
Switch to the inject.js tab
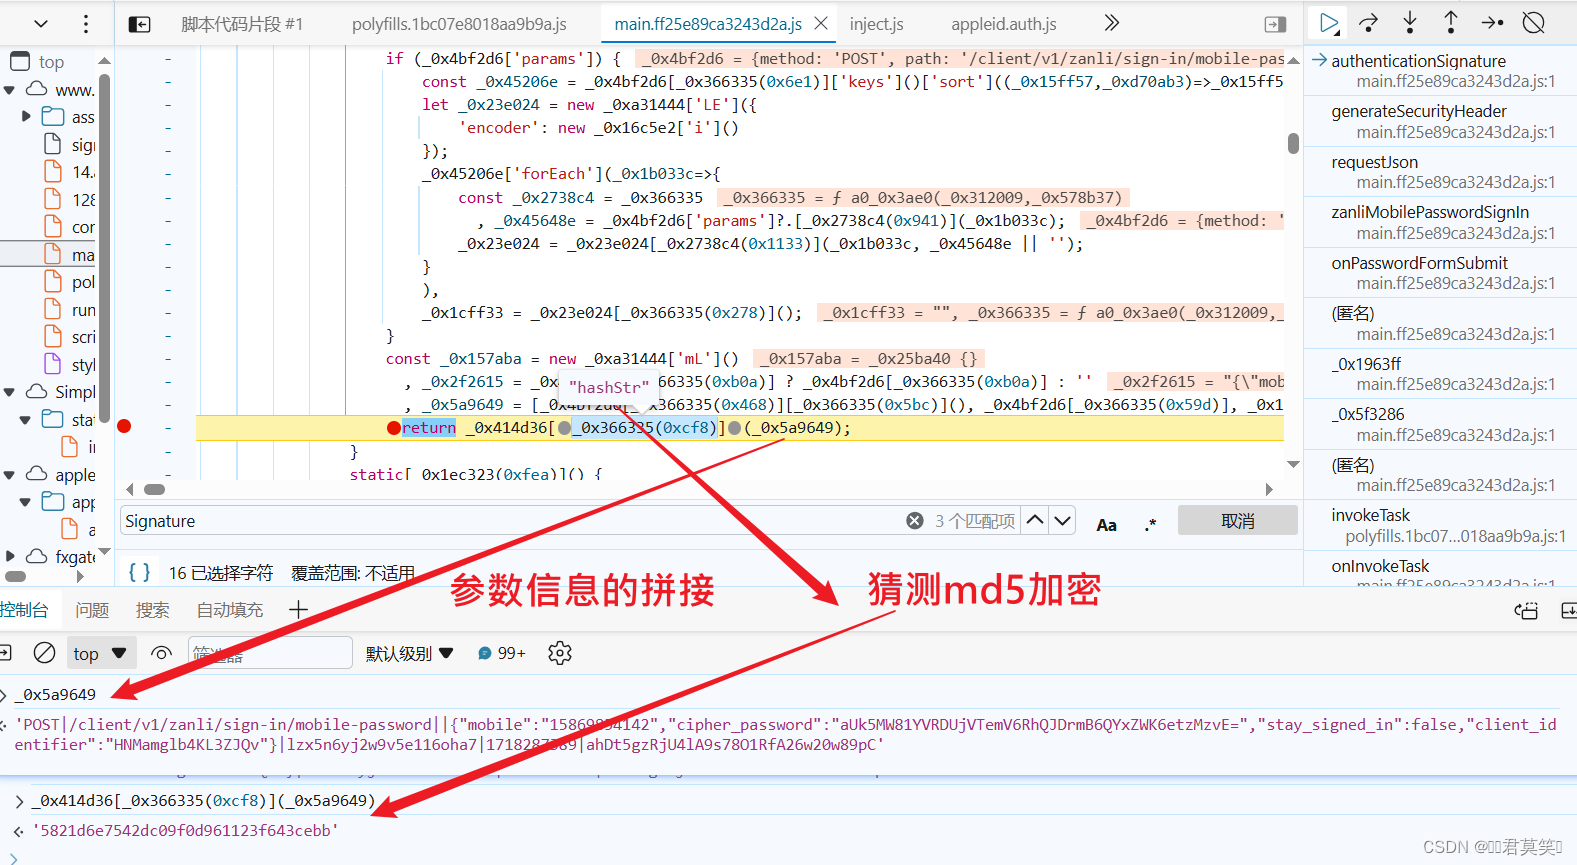point(876,24)
